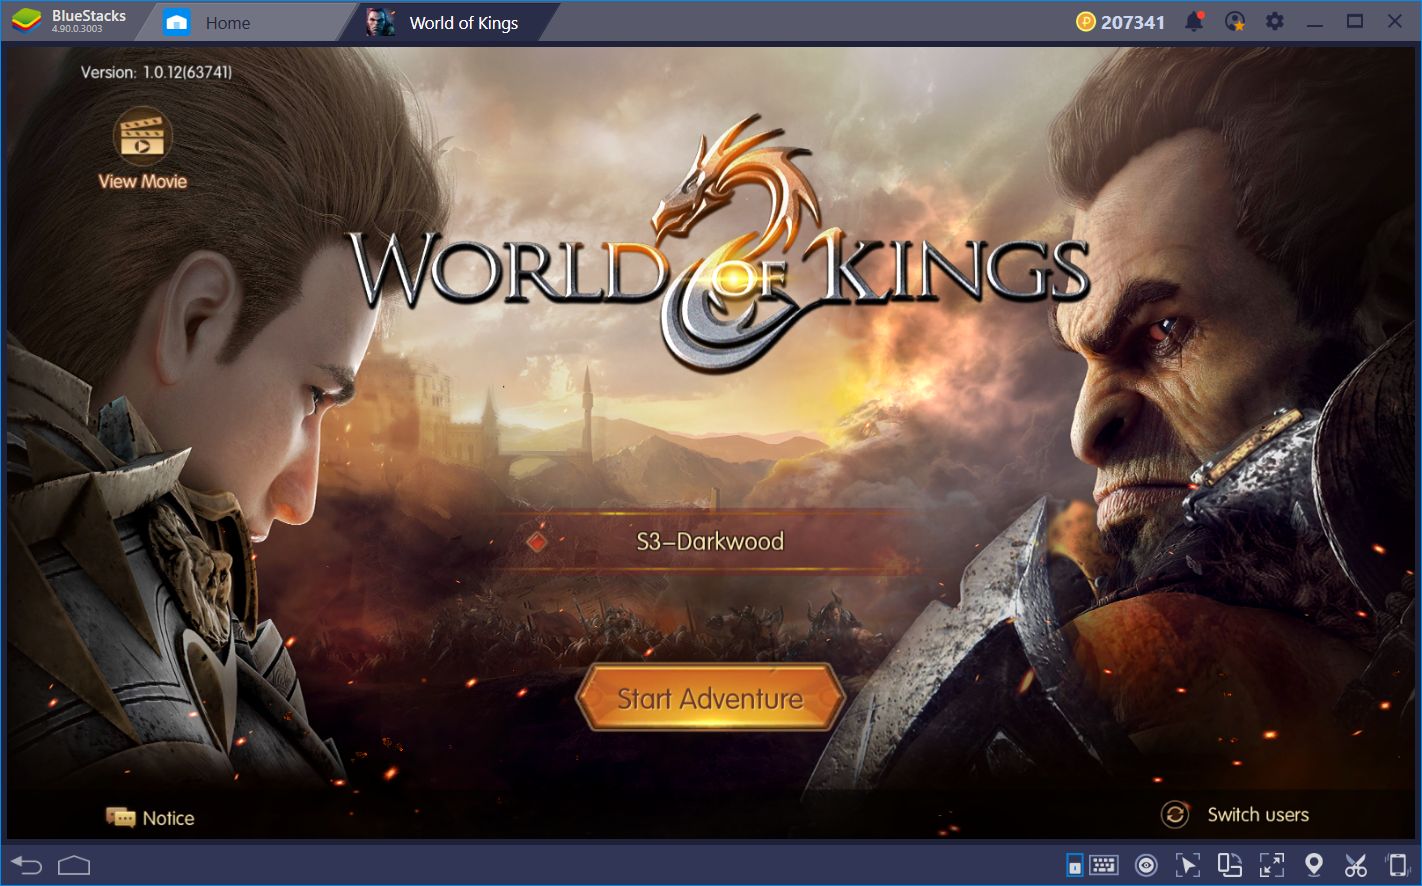Click the Switch users button
This screenshot has height=886, width=1422.
click(1235, 815)
